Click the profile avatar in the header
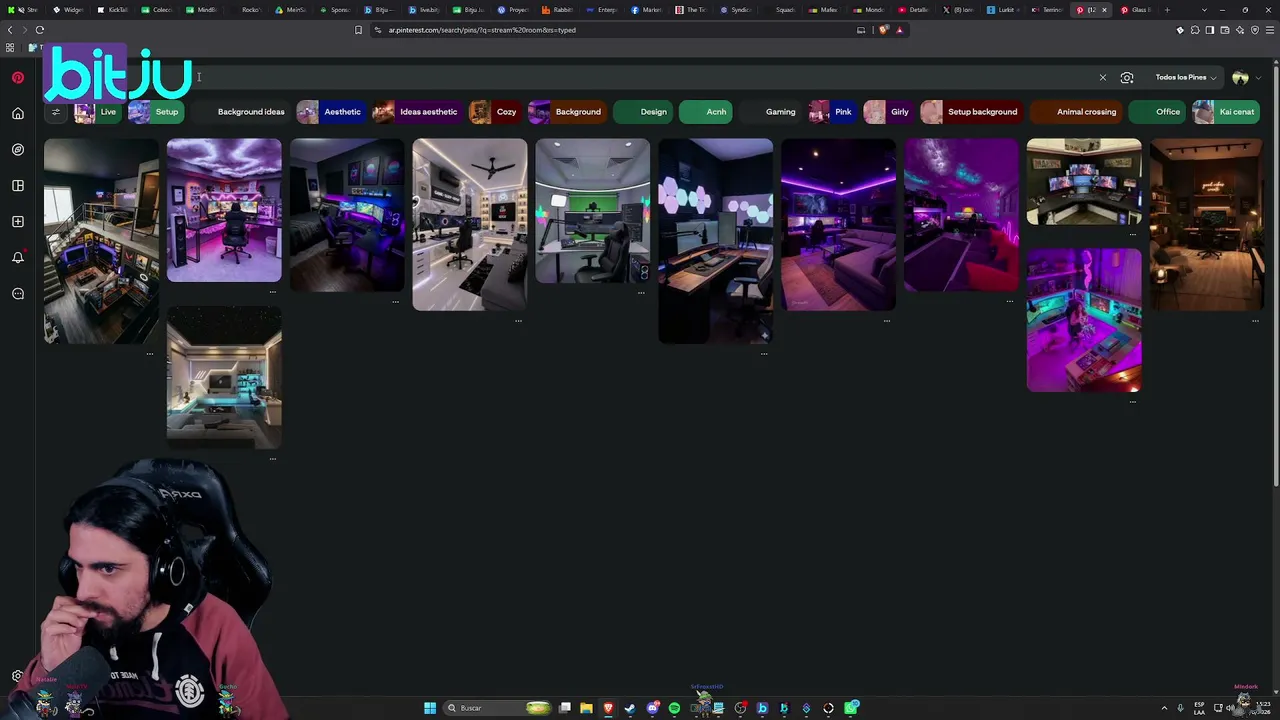This screenshot has height=720, width=1280. tap(1240, 77)
